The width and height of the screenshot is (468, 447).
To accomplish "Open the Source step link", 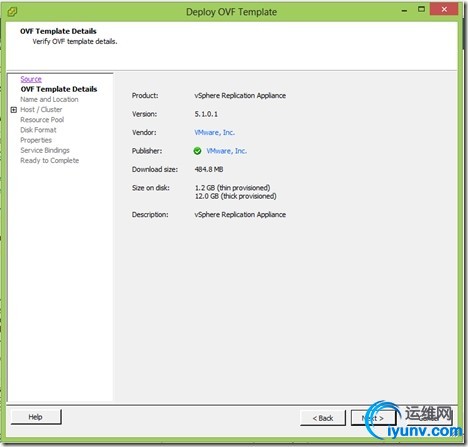I will point(31,79).
